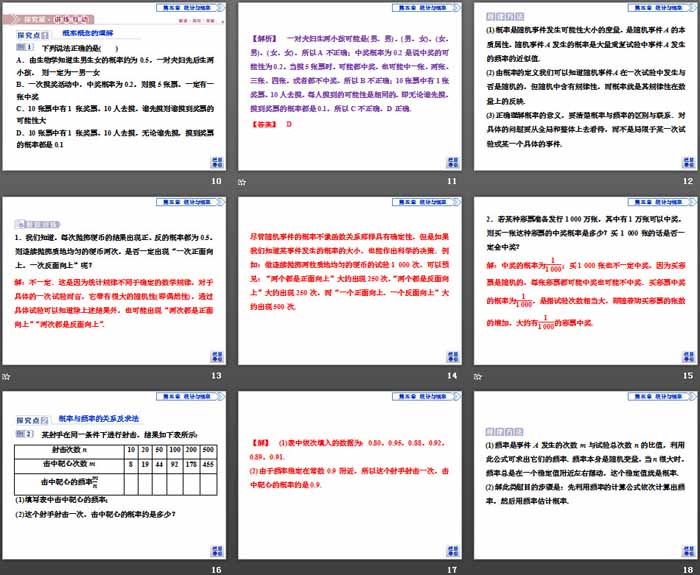Click slide number label 13
700x575 pixels.
pos(216,376)
